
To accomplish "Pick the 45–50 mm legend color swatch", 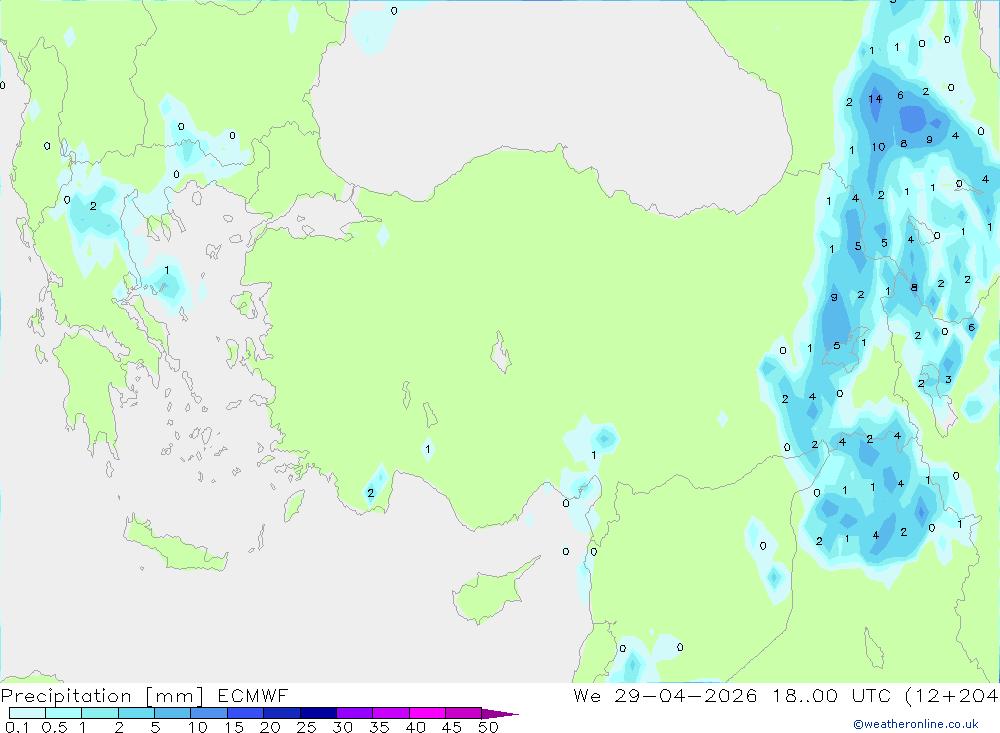I will tap(463, 713).
